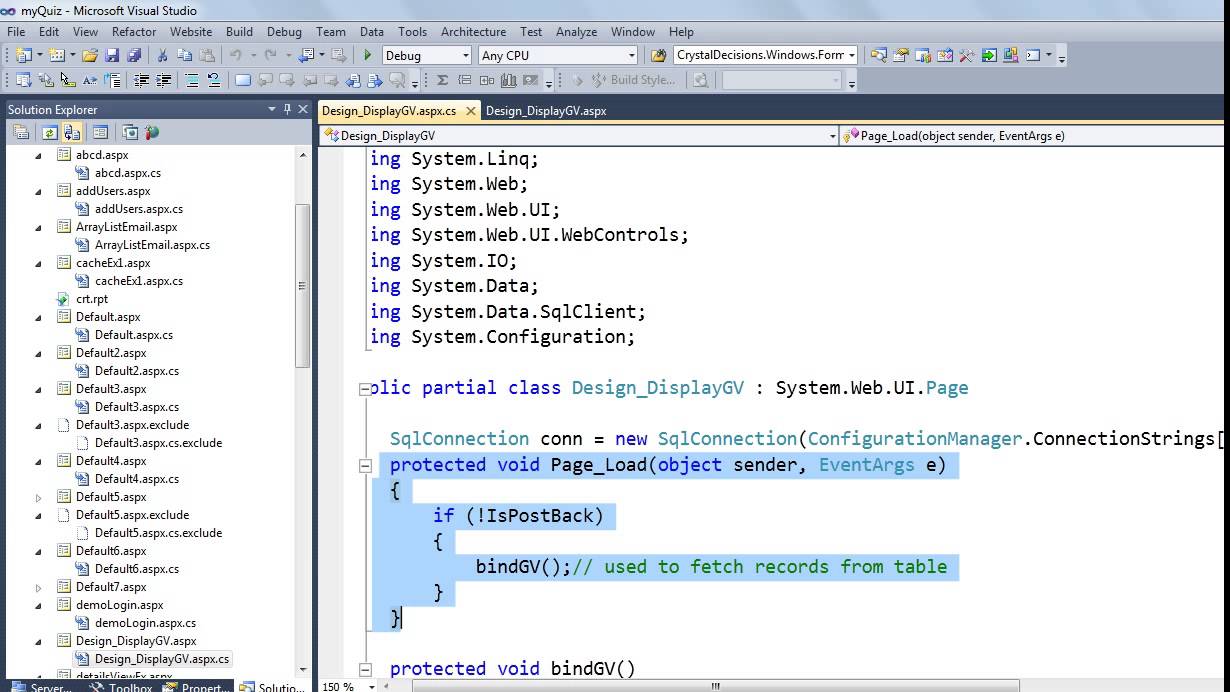Open the Analyze menu
The height and width of the screenshot is (692, 1230).
pyautogui.click(x=576, y=31)
